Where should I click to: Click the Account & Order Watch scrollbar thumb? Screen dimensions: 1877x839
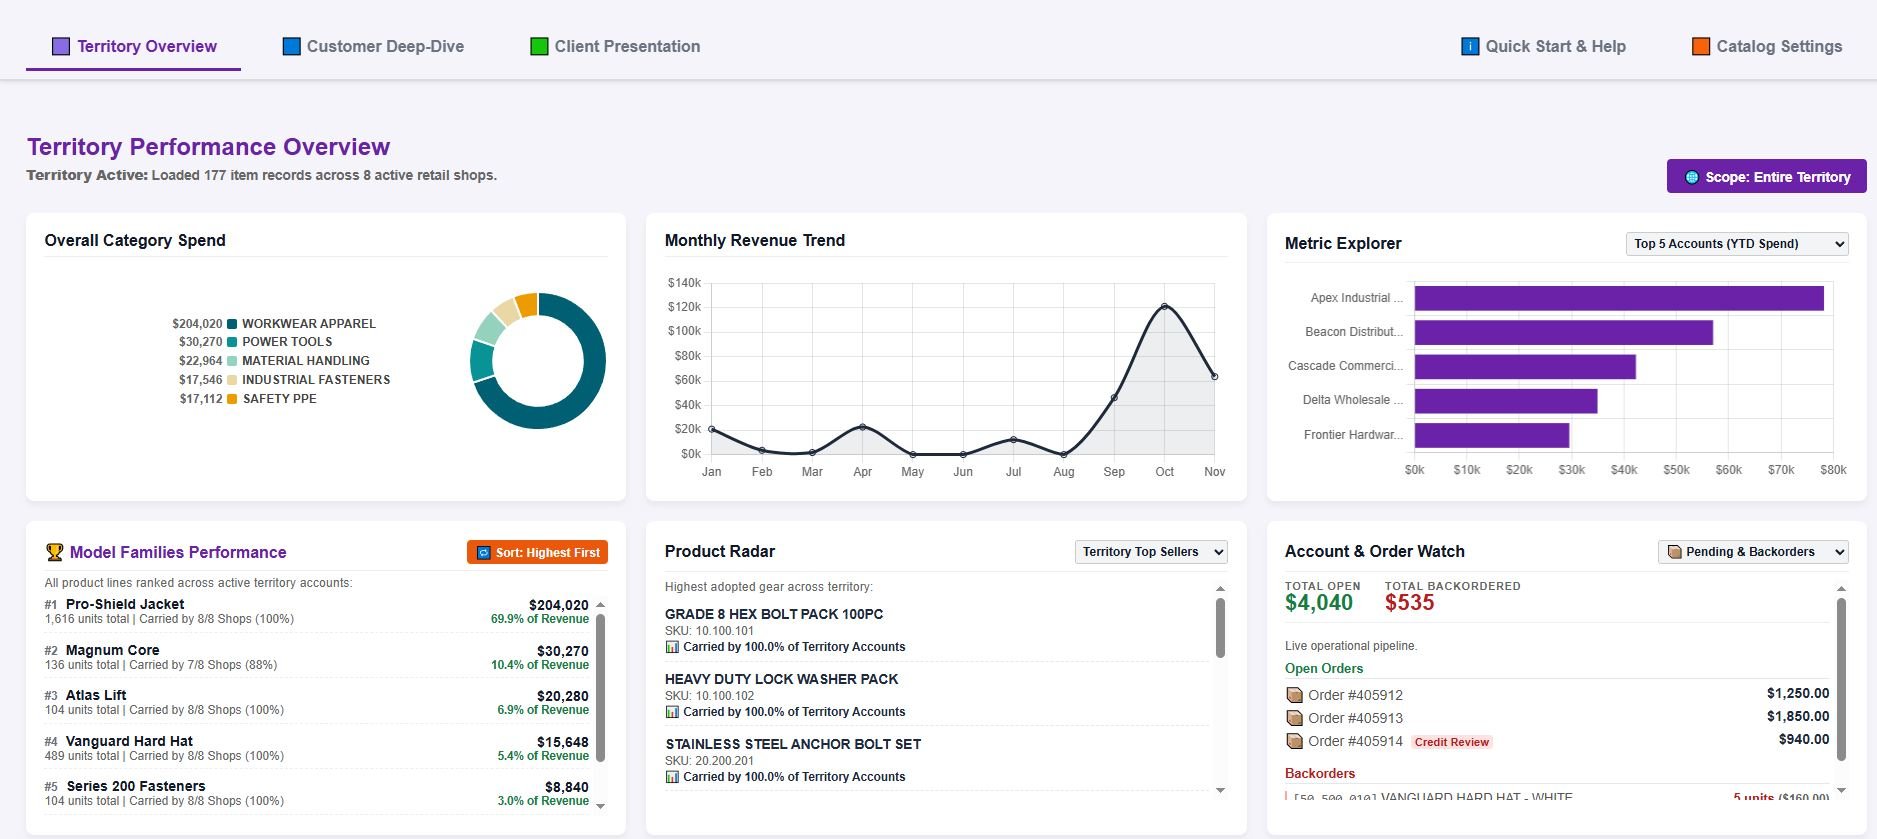coord(1841,679)
